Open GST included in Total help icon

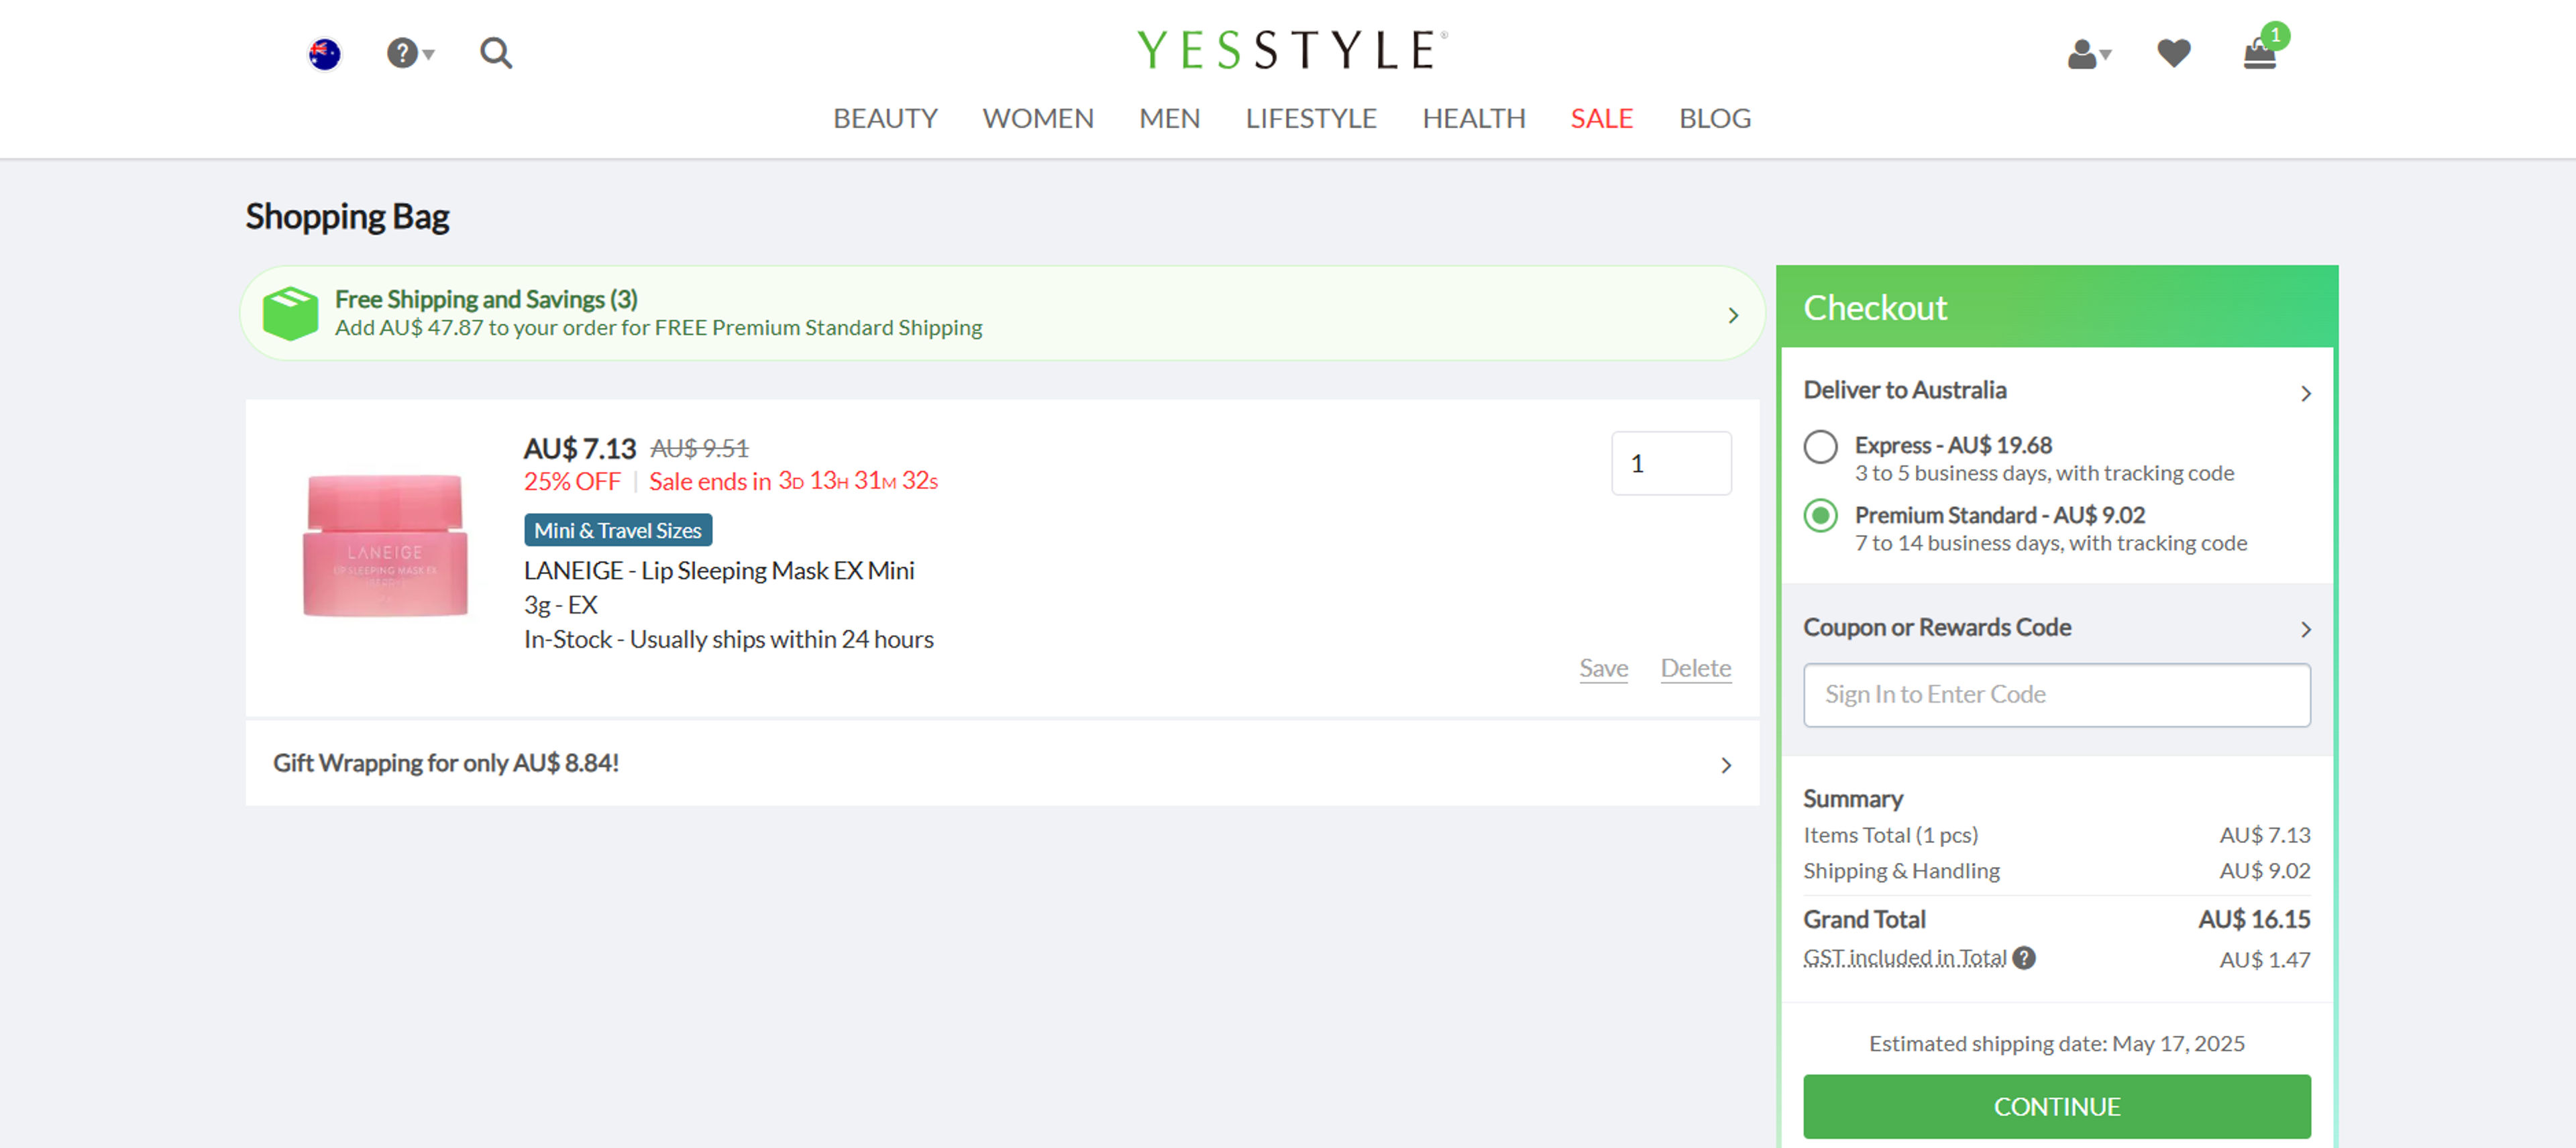[x=2024, y=958]
